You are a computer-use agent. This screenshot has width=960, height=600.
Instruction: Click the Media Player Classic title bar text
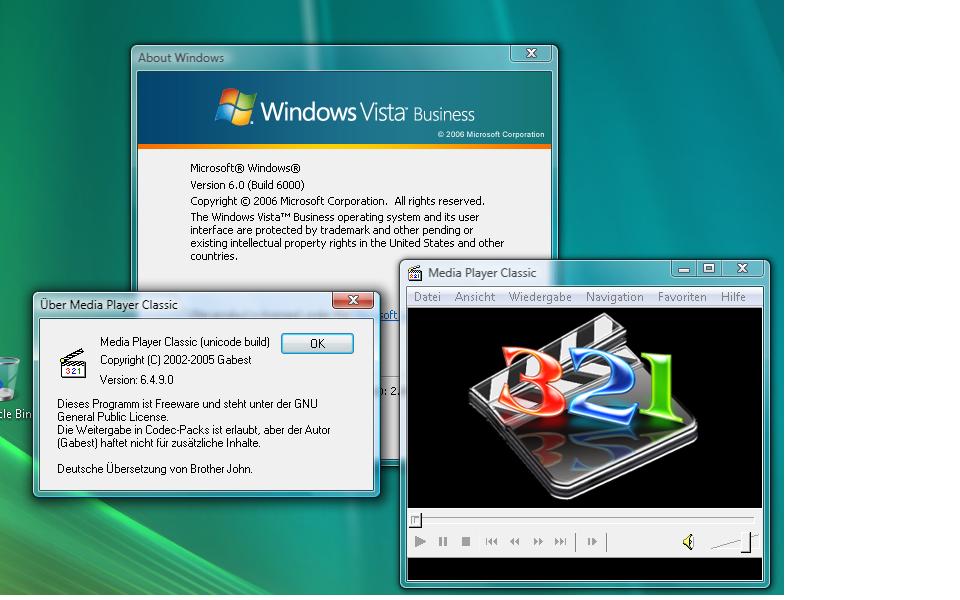click(482, 273)
